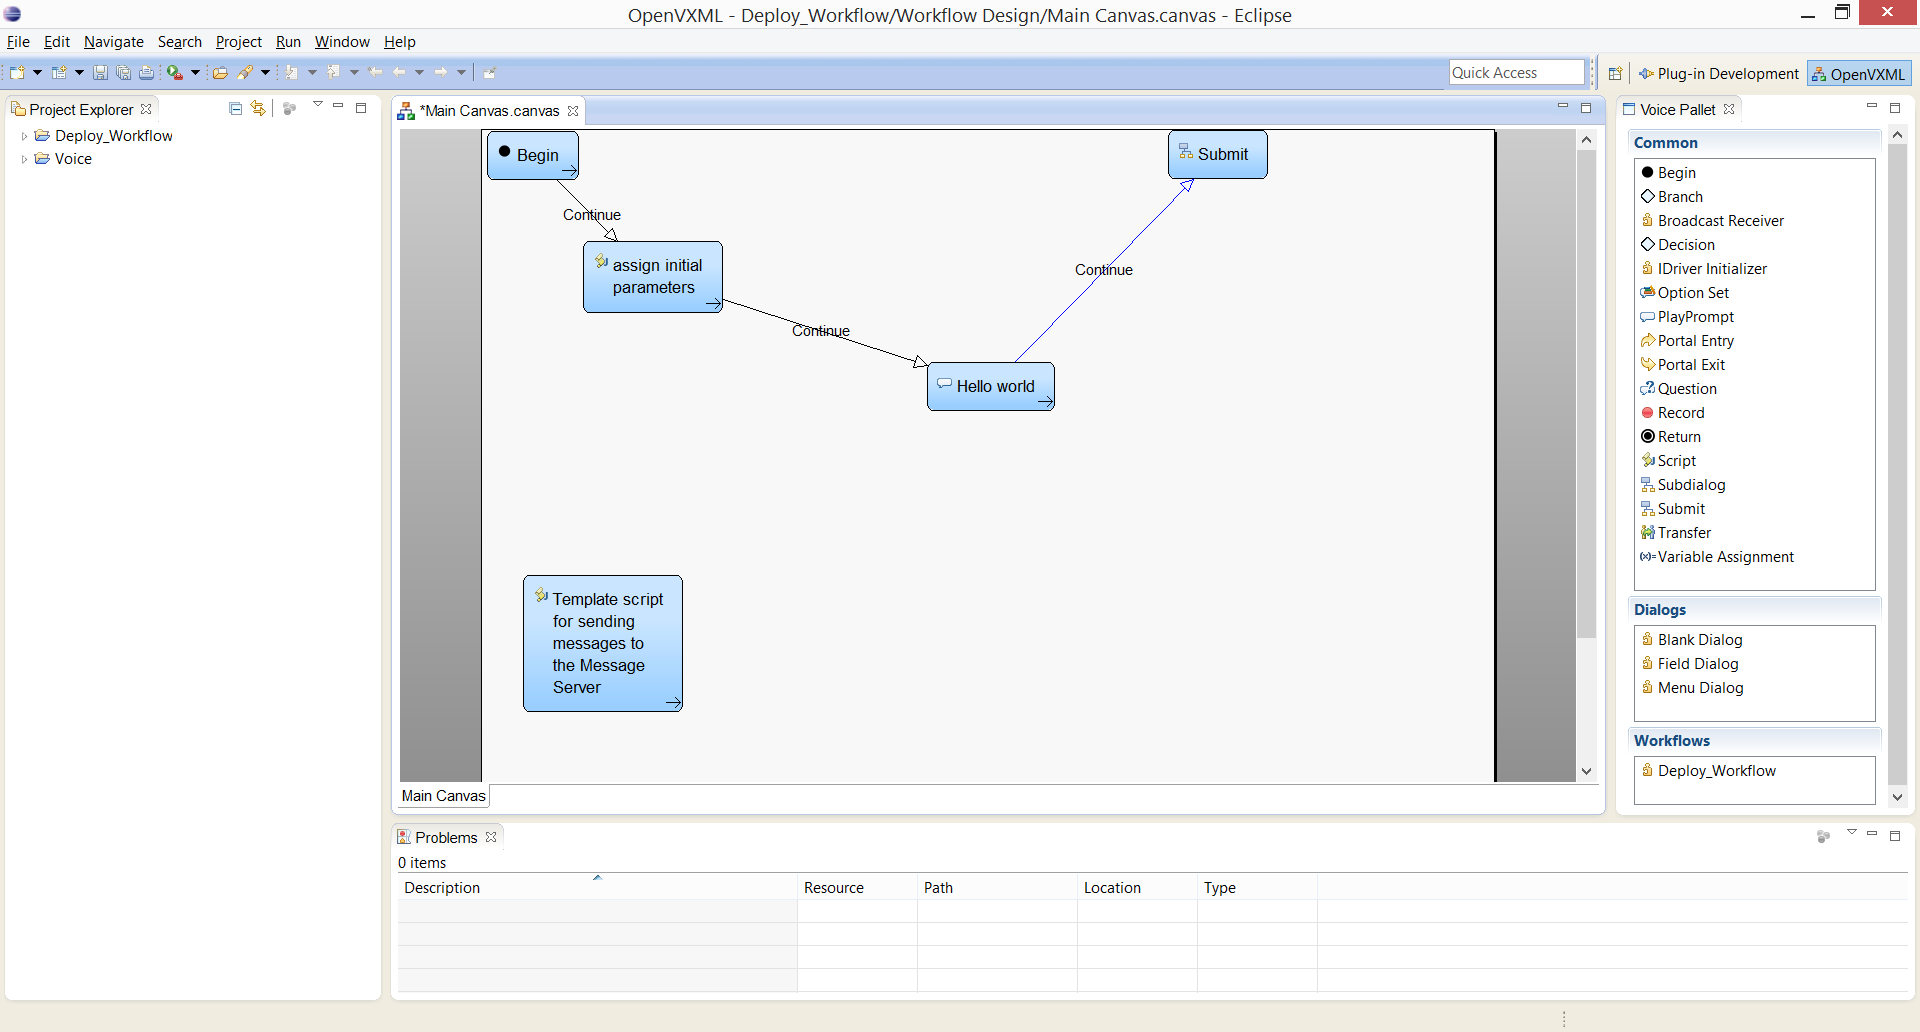Image resolution: width=1920 pixels, height=1032 pixels.
Task: Open the Open Perspective icon
Action: [x=1615, y=74]
